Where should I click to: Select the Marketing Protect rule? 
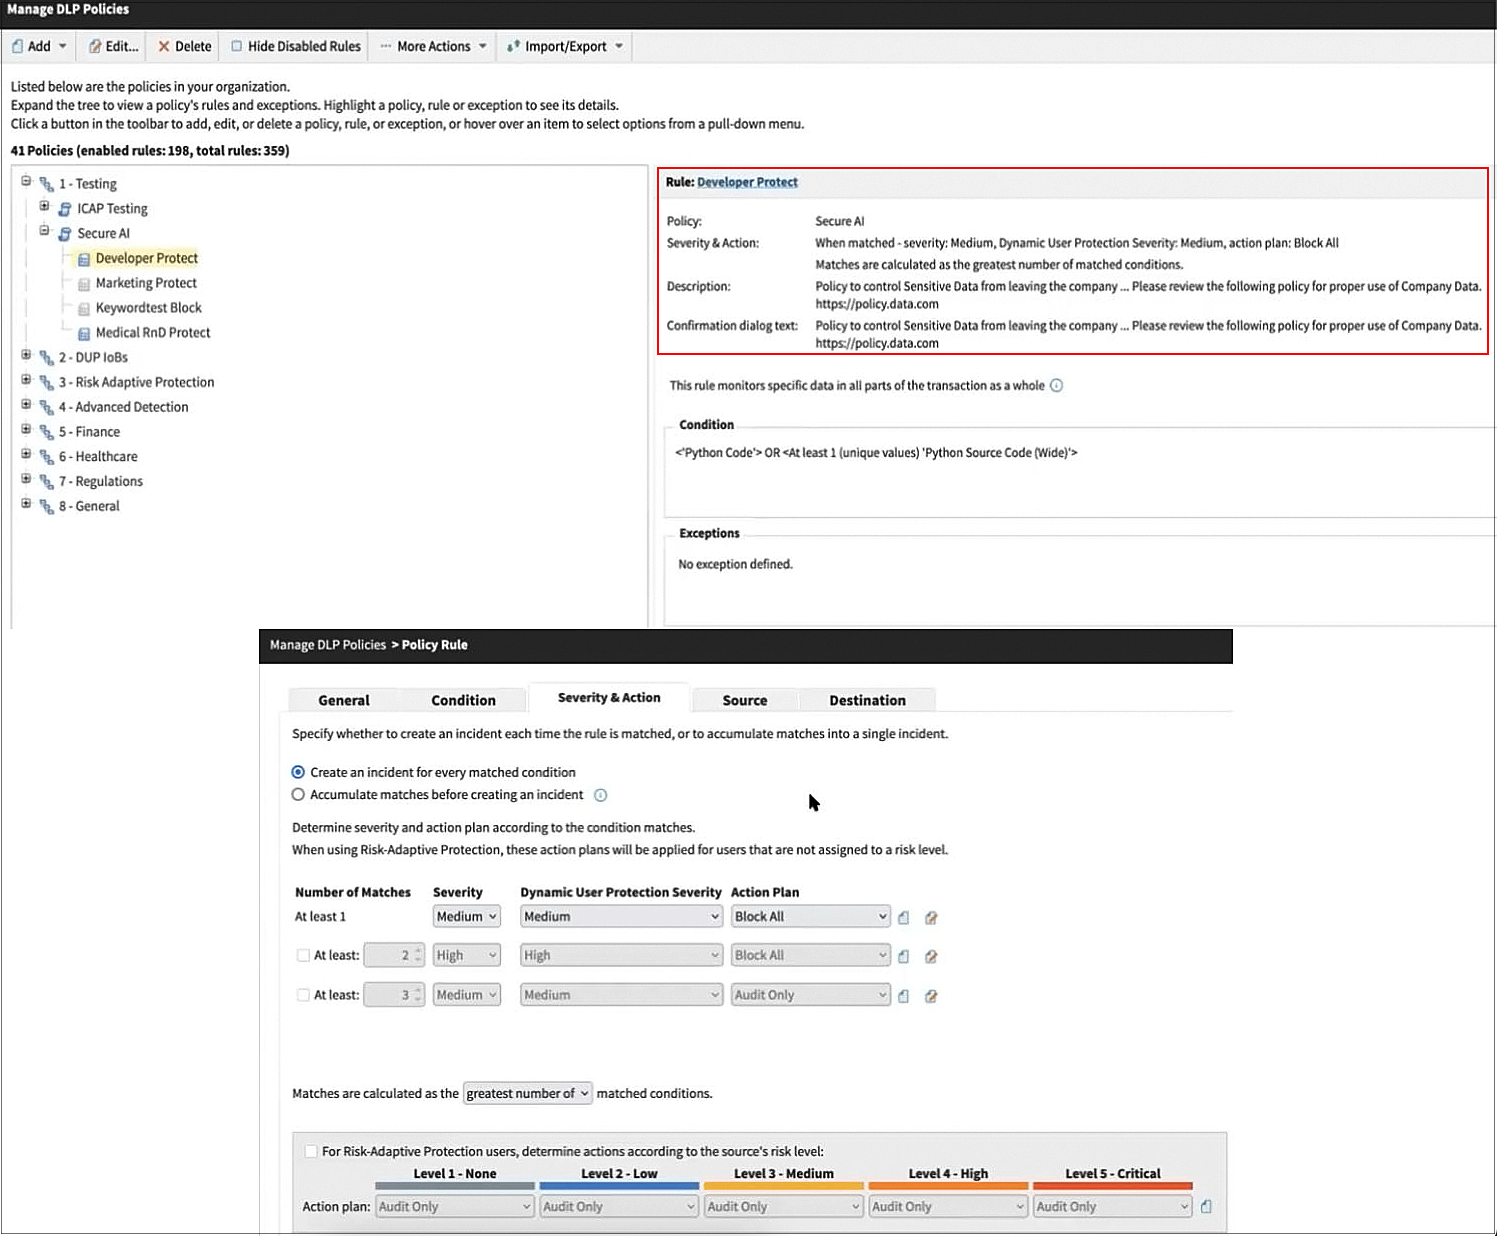[146, 283]
